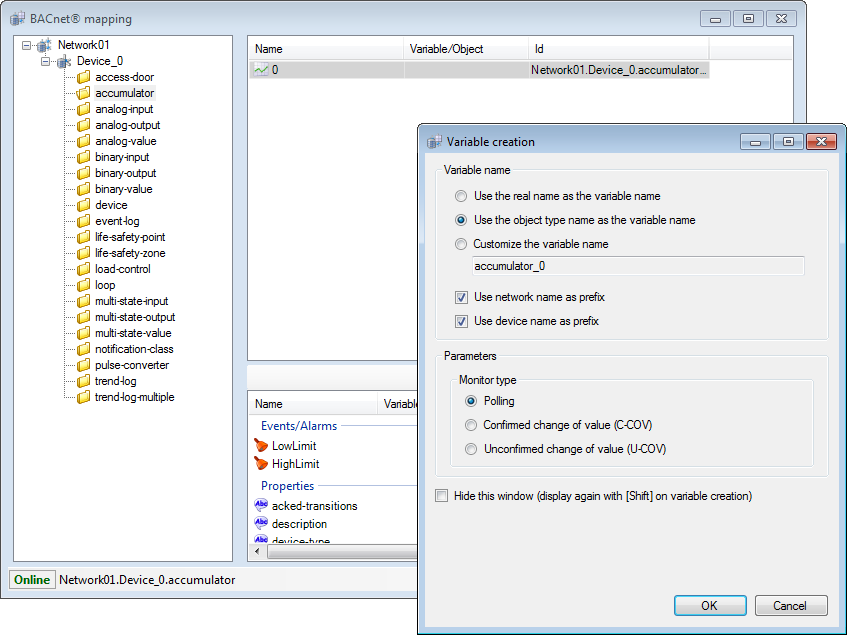Click the chart icon of object 0 row

tap(261, 70)
